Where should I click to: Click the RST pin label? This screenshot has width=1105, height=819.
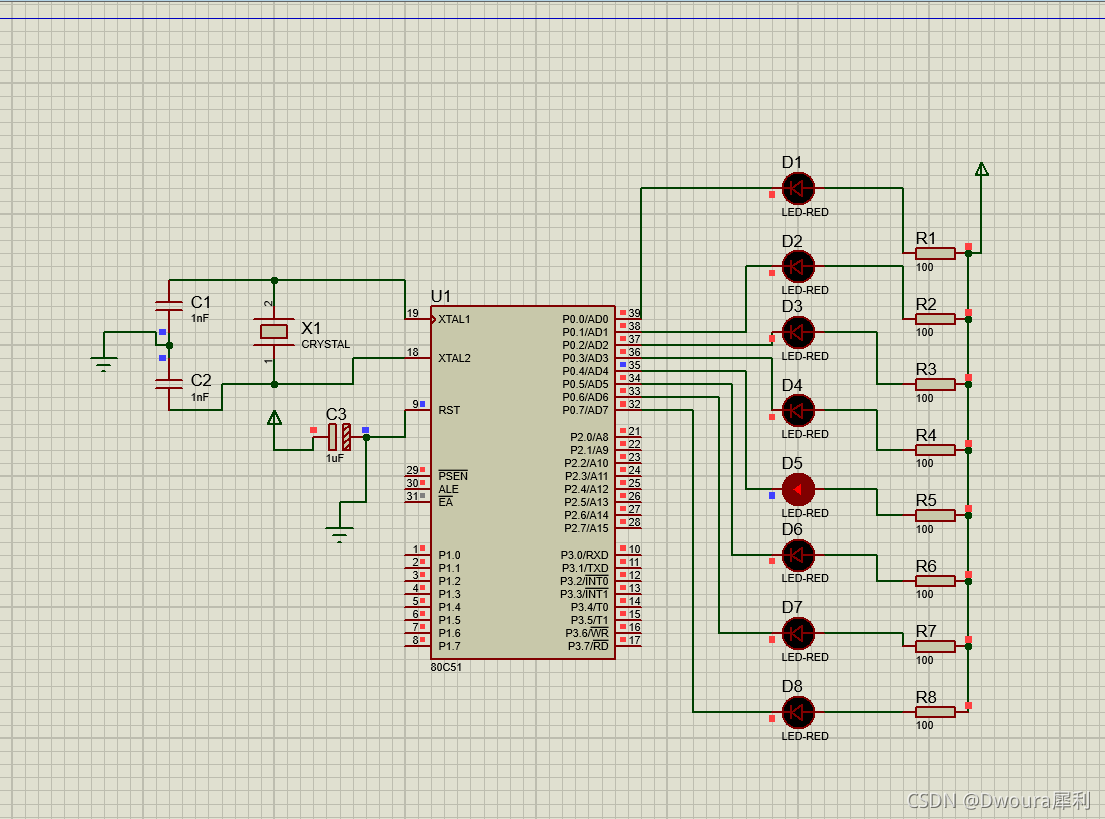(449, 410)
